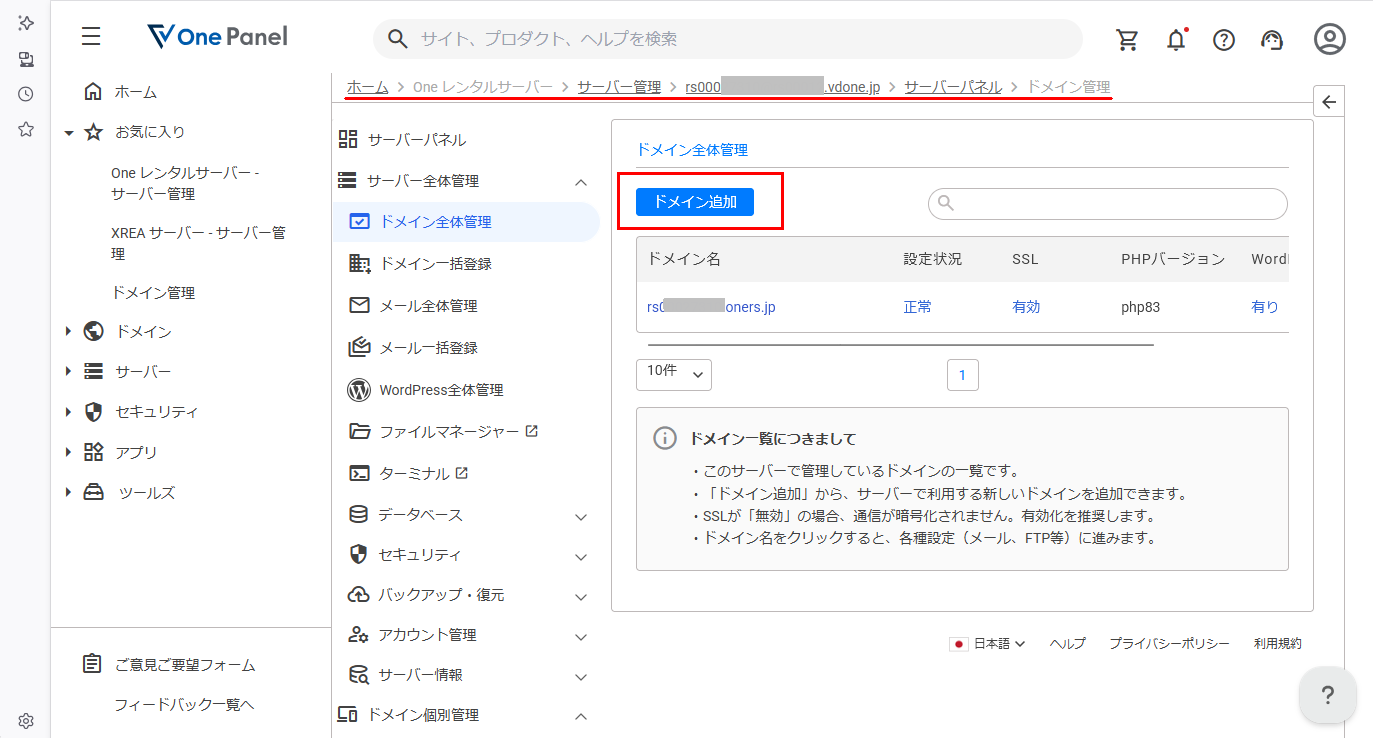Open the 10件 page size dropdown

point(673,374)
